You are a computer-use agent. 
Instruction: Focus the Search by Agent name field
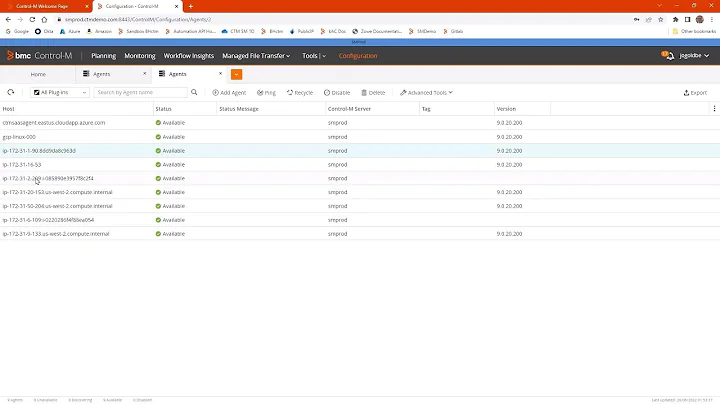coord(141,92)
